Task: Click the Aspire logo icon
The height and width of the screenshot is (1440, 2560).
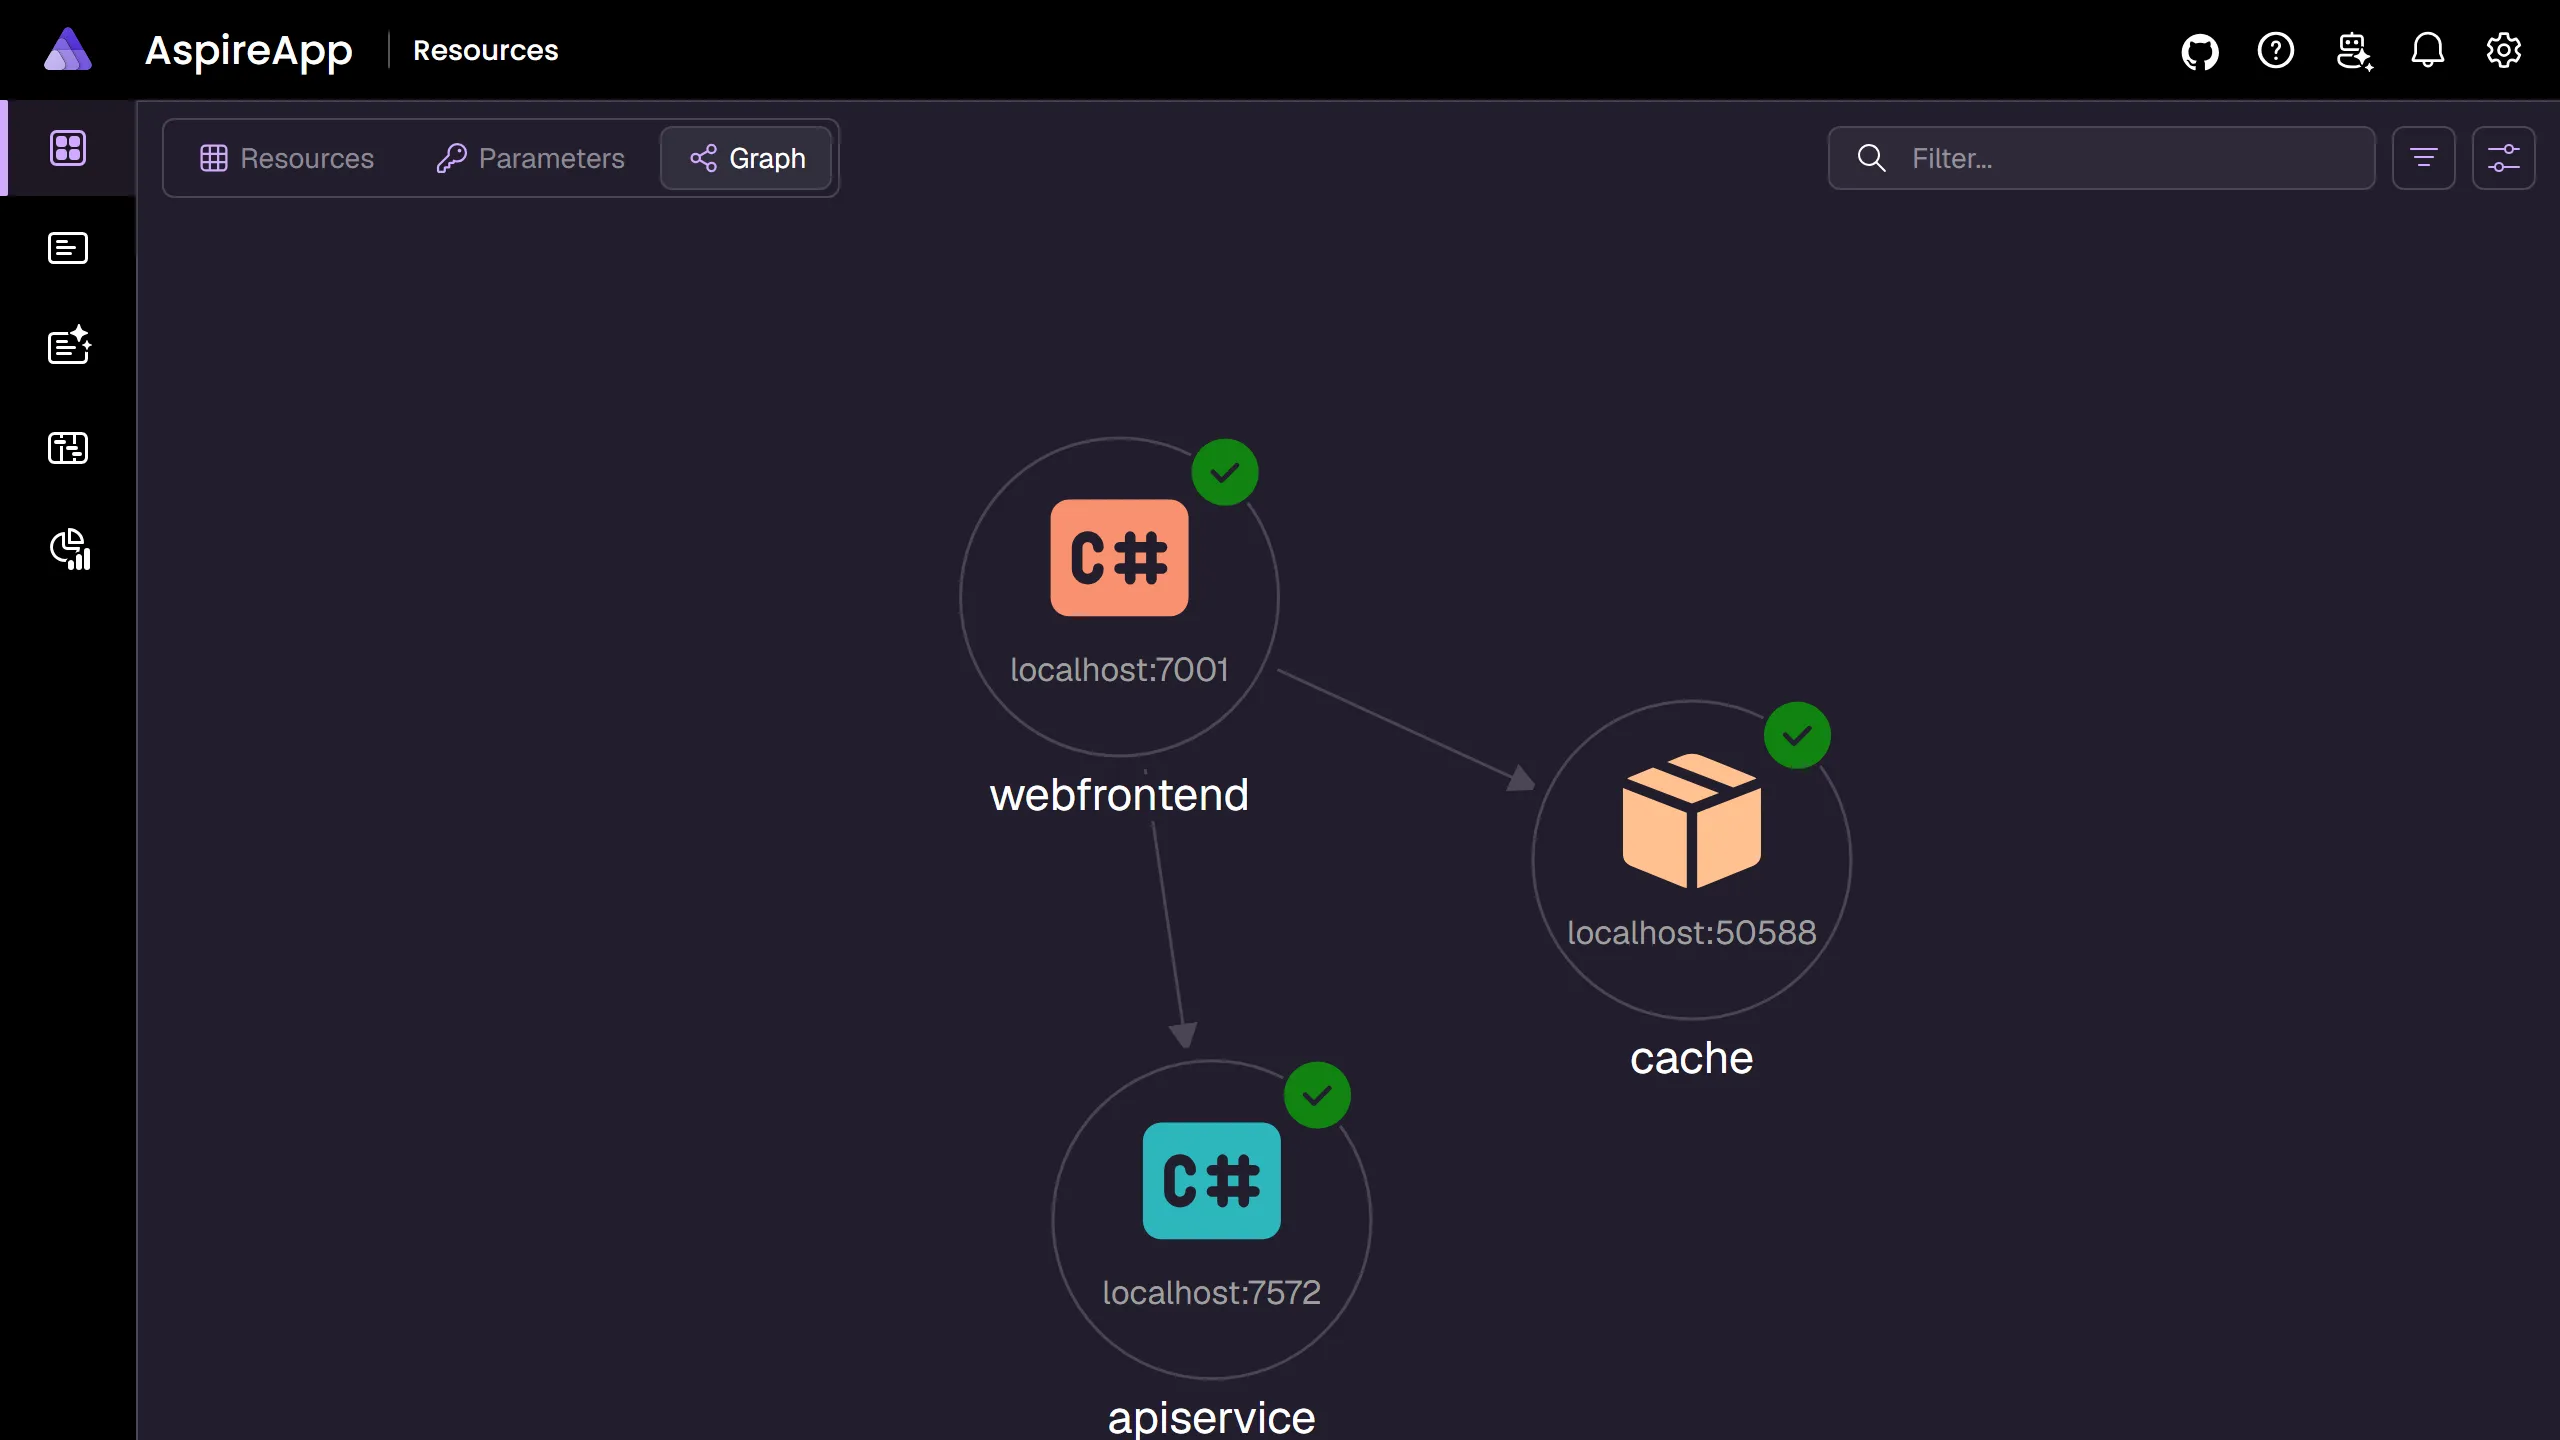Action: click(x=68, y=50)
